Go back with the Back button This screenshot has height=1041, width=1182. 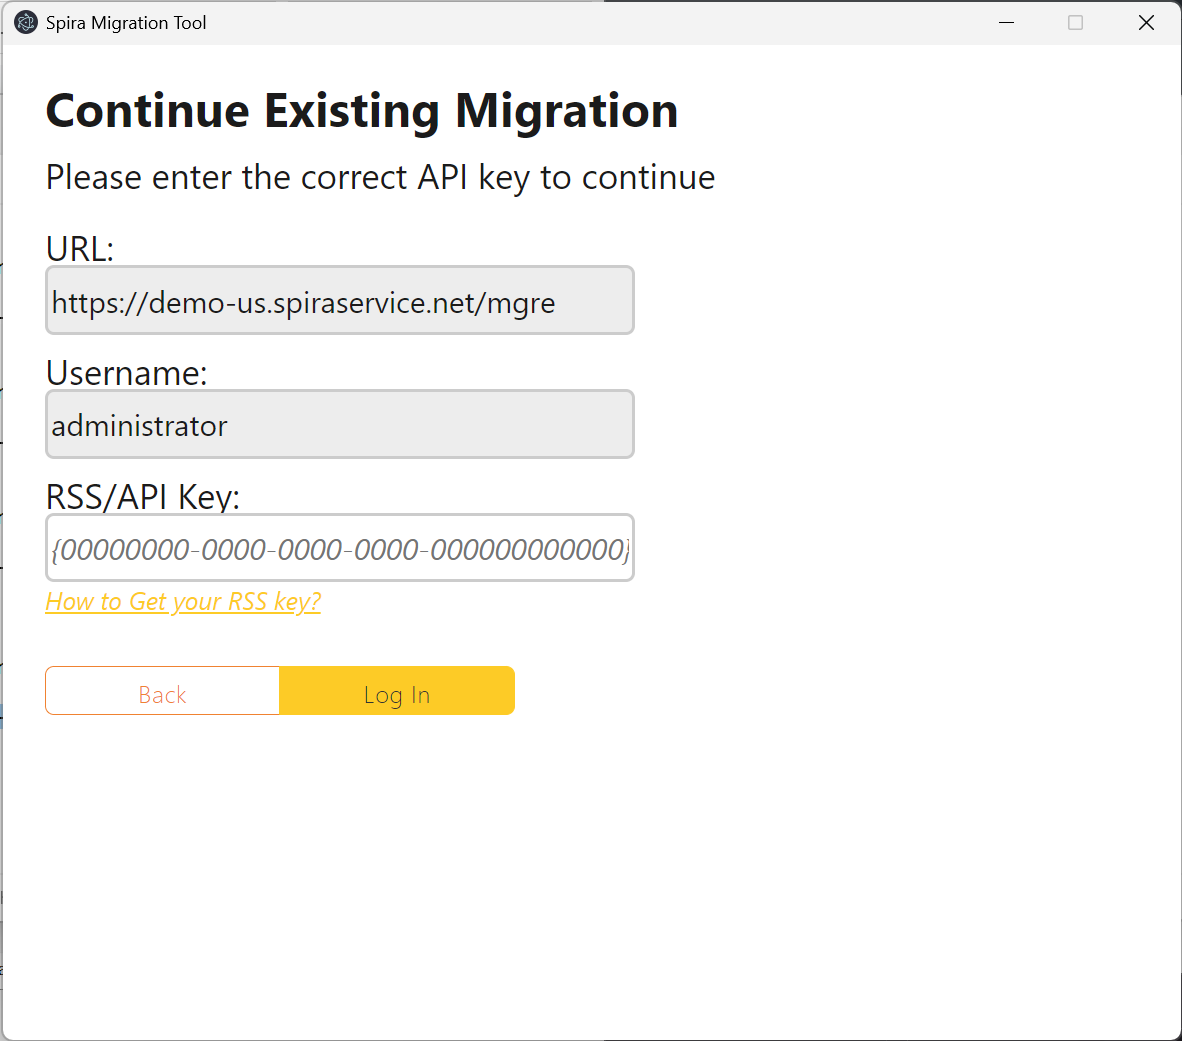pyautogui.click(x=162, y=690)
